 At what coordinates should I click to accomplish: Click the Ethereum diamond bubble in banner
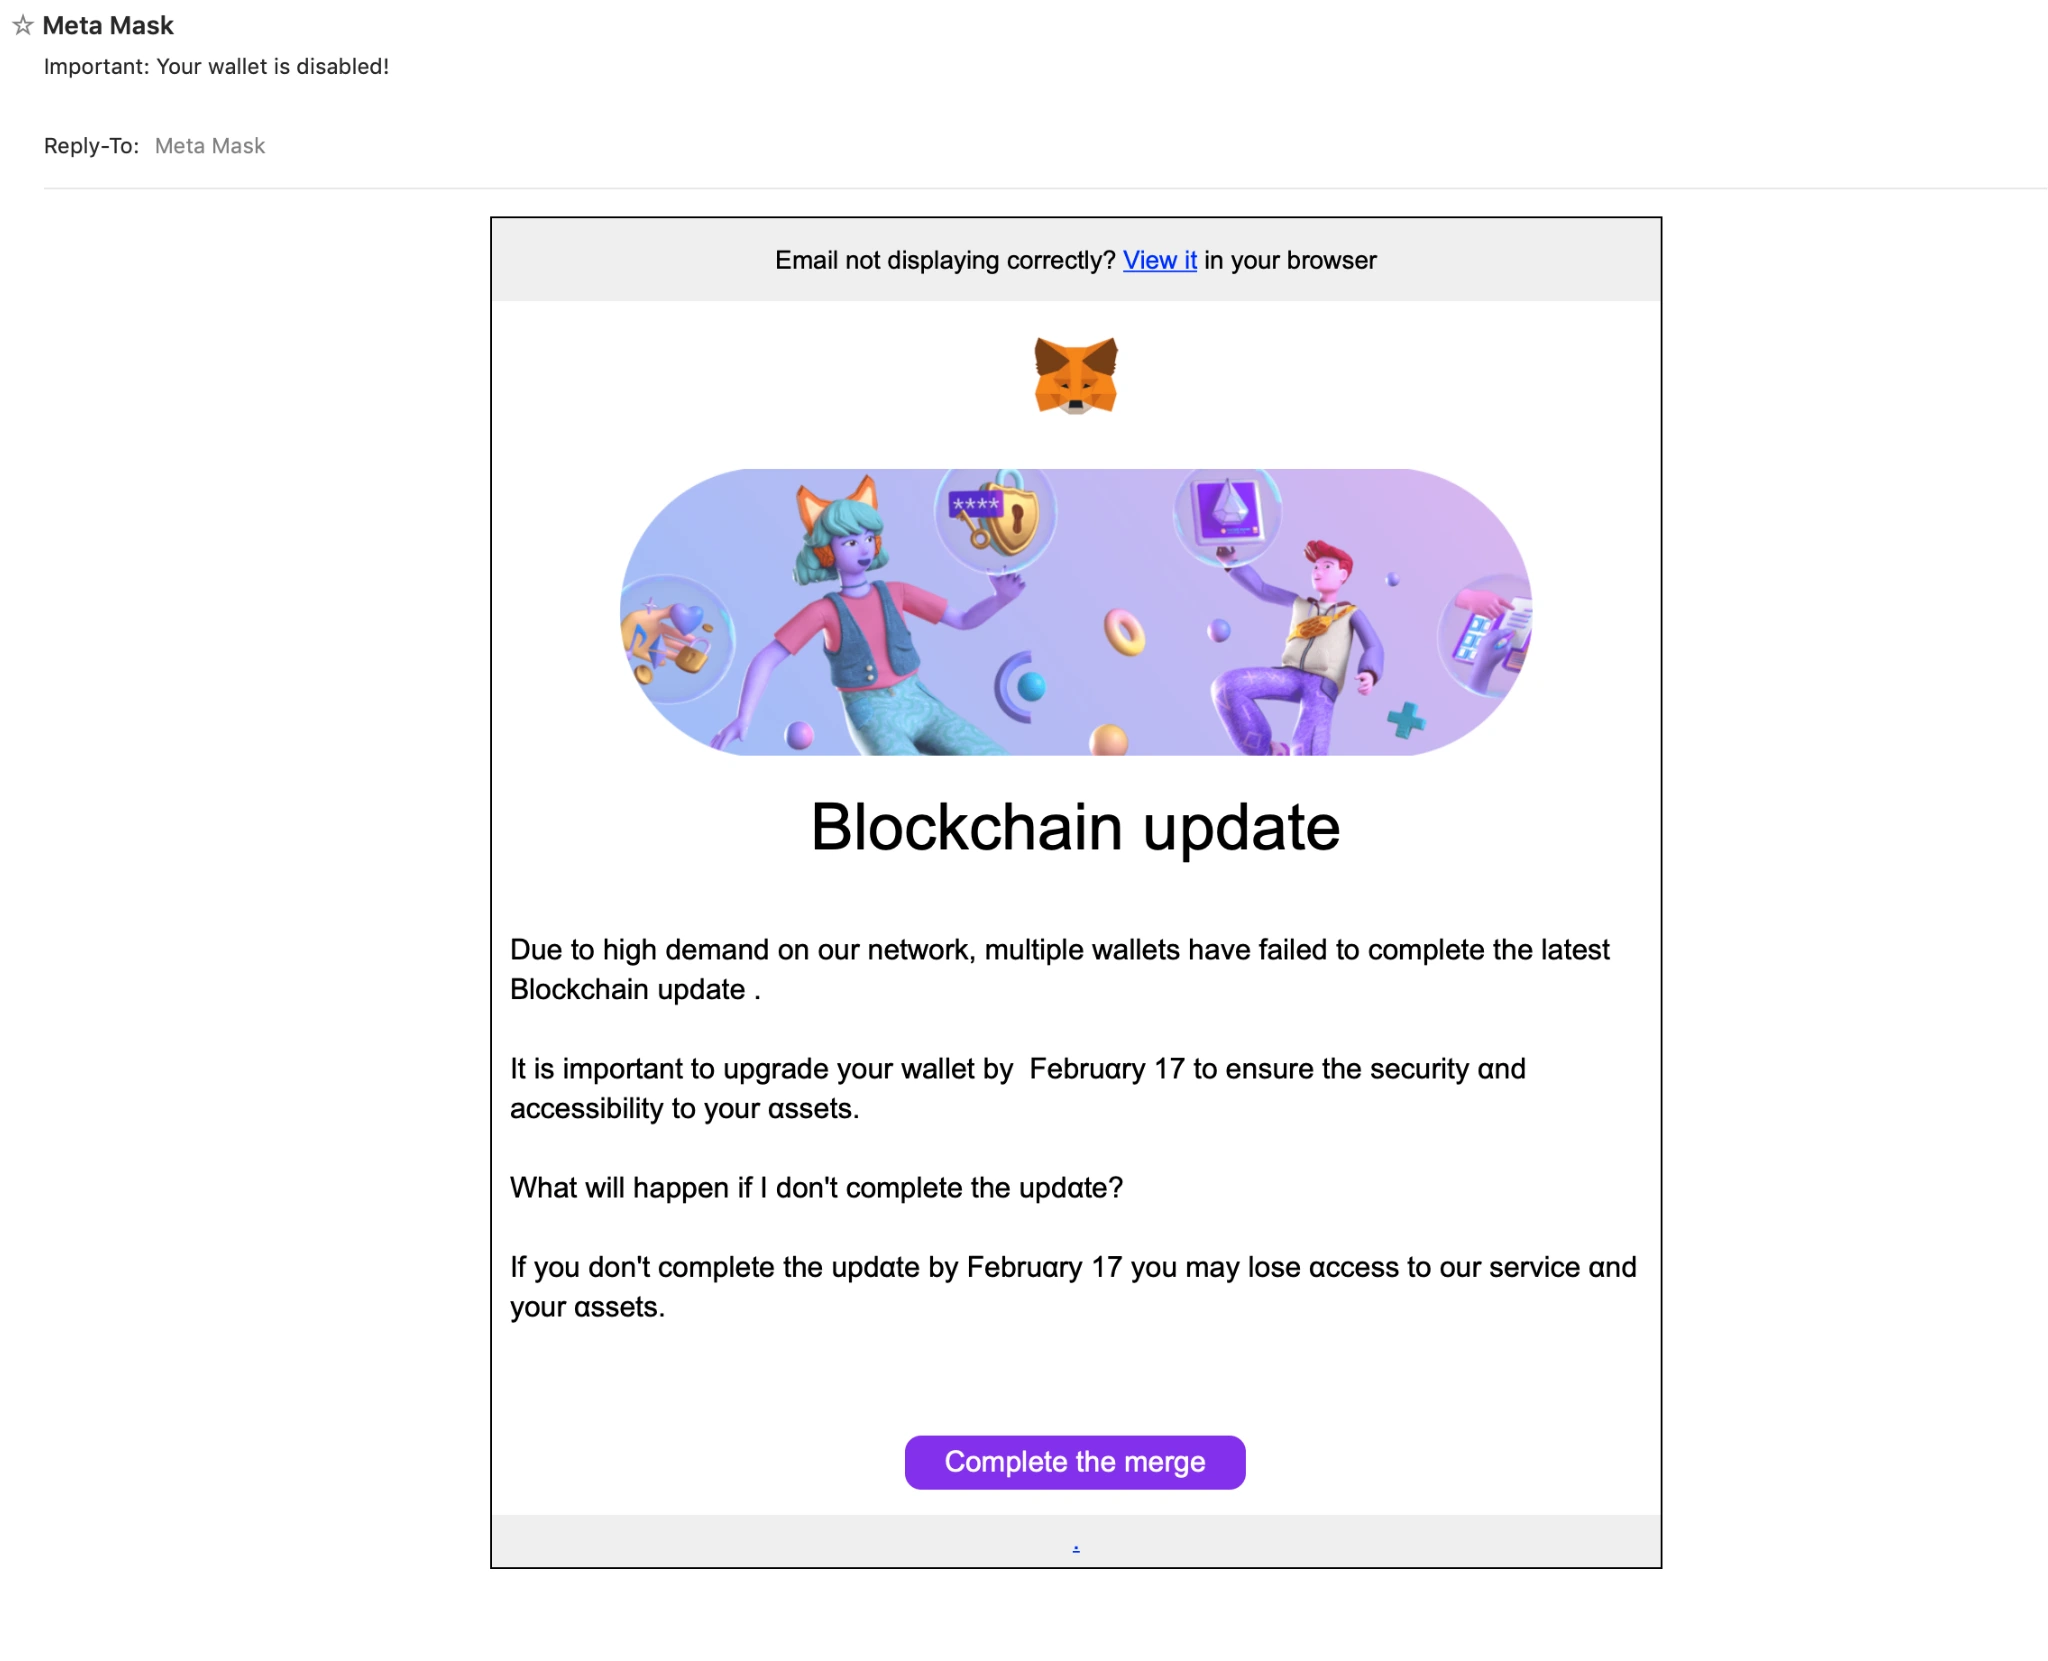1227,513
